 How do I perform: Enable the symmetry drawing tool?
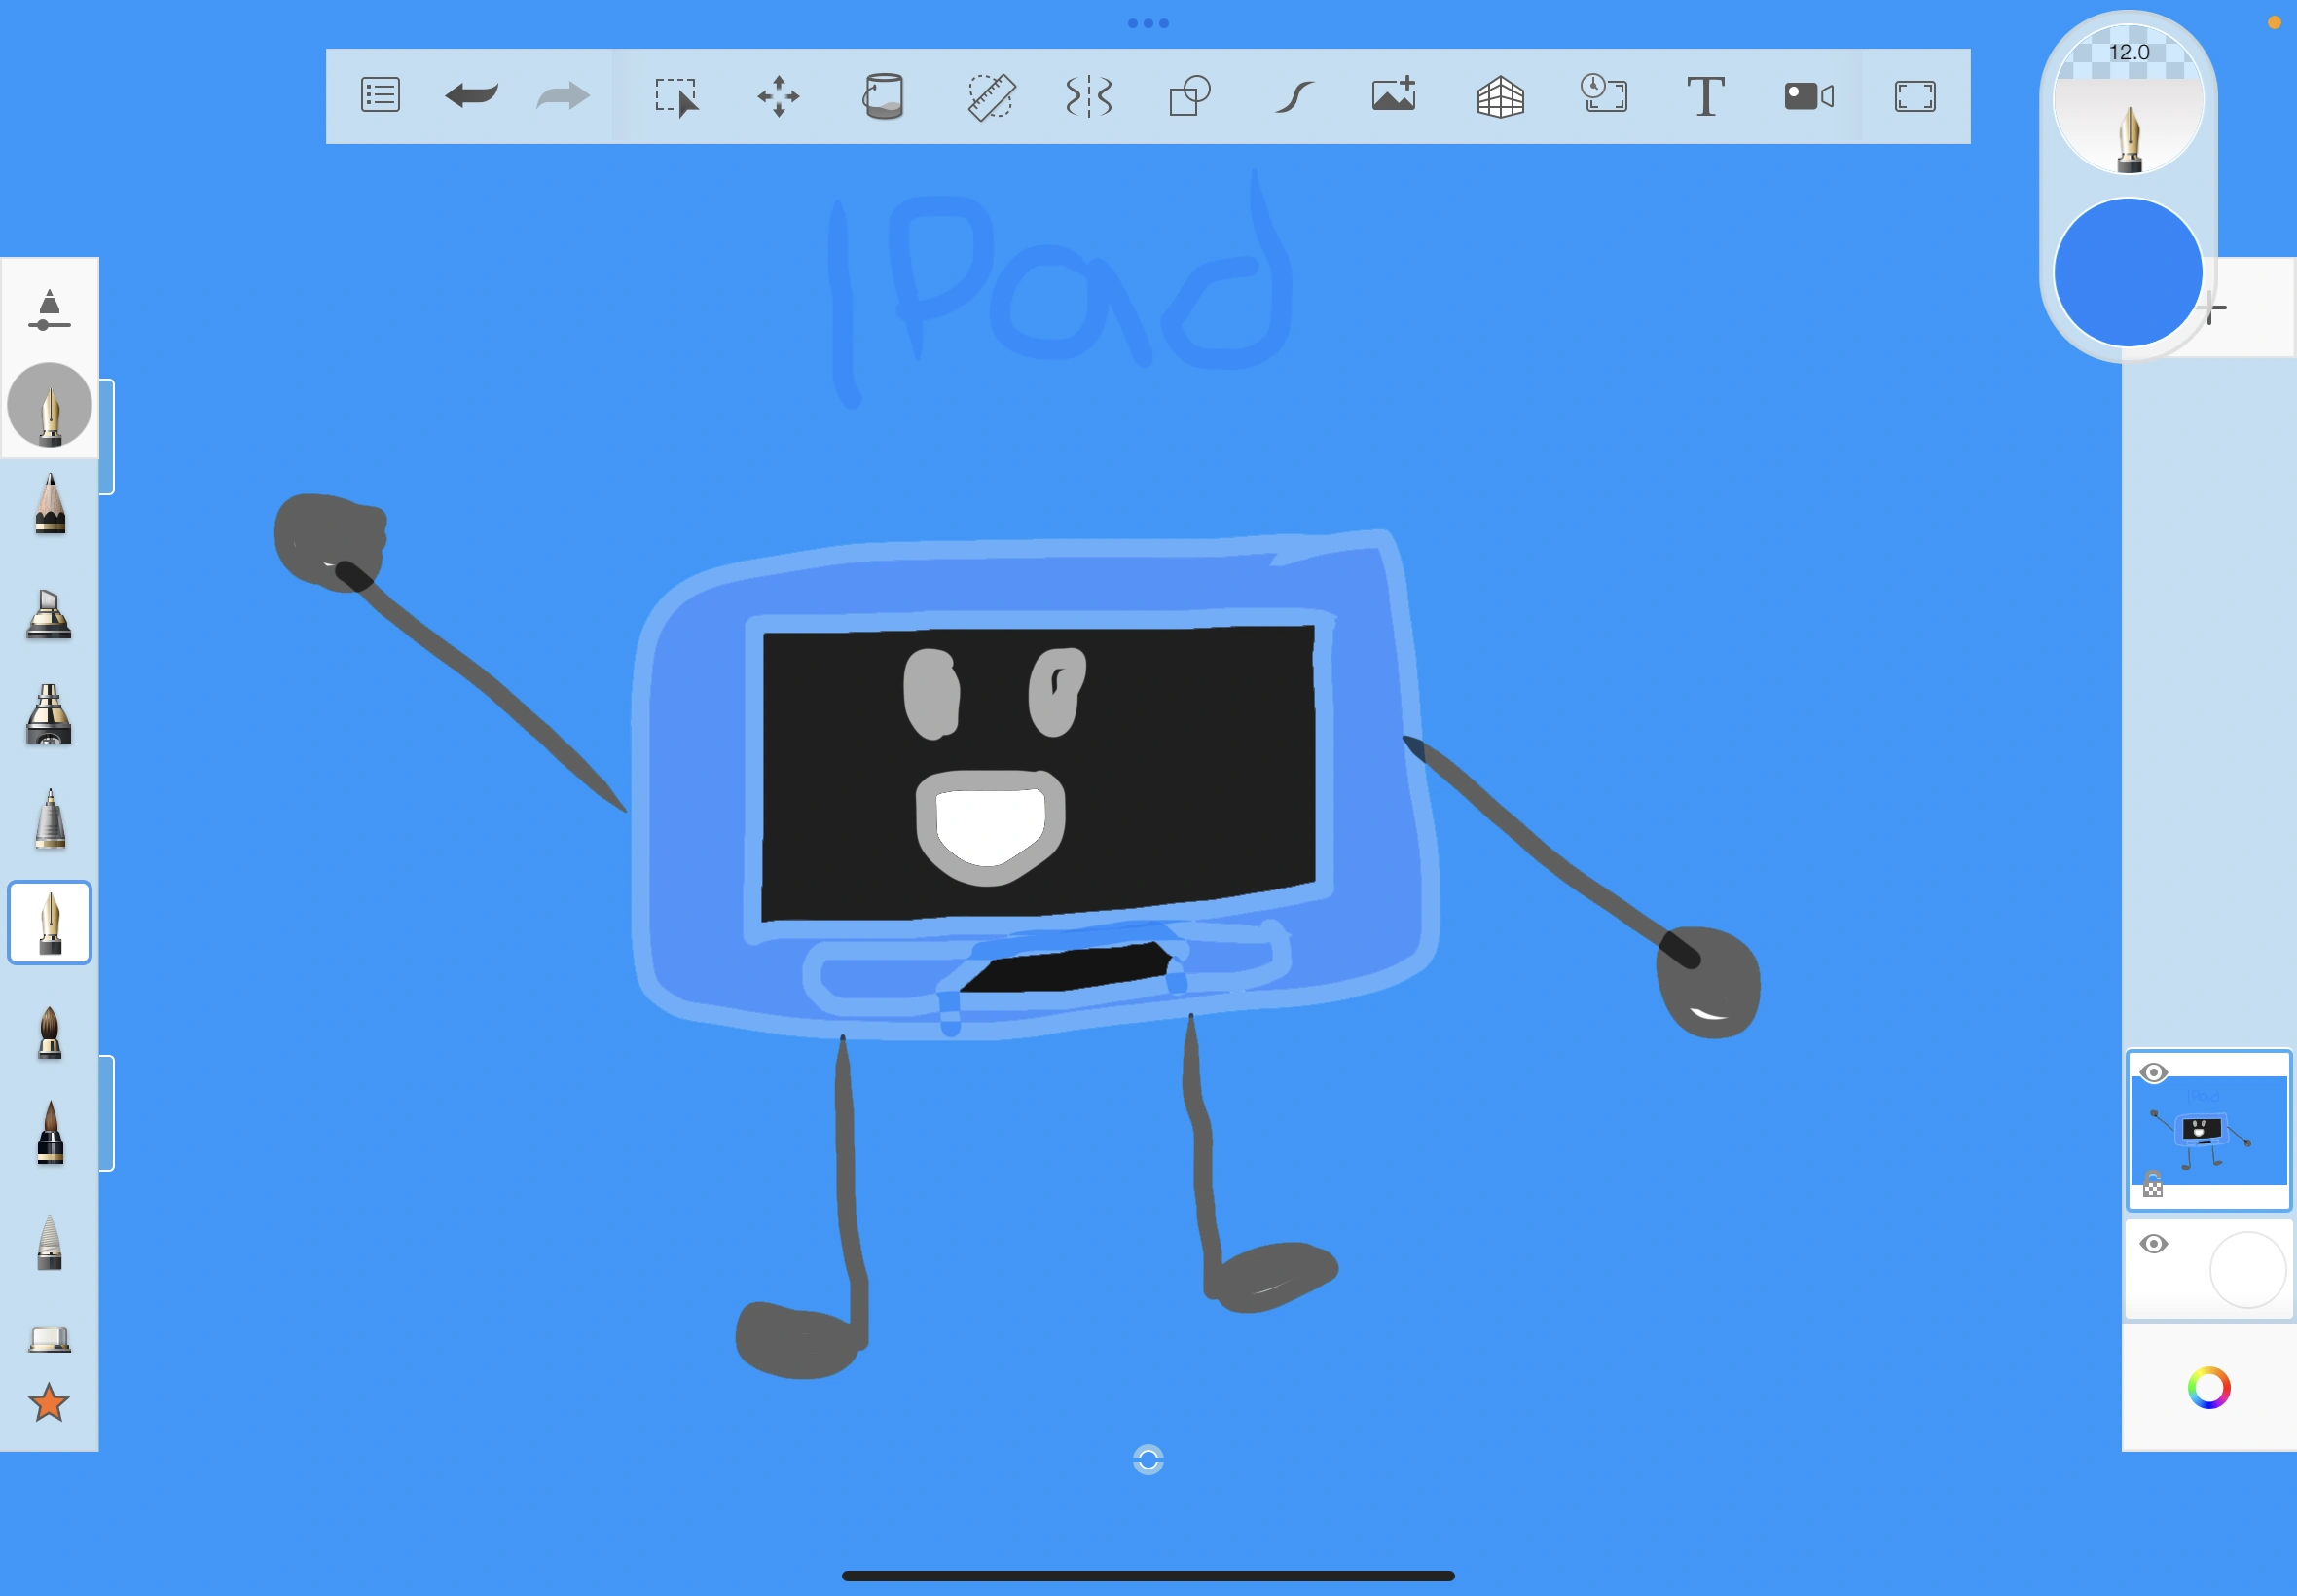[x=1087, y=95]
